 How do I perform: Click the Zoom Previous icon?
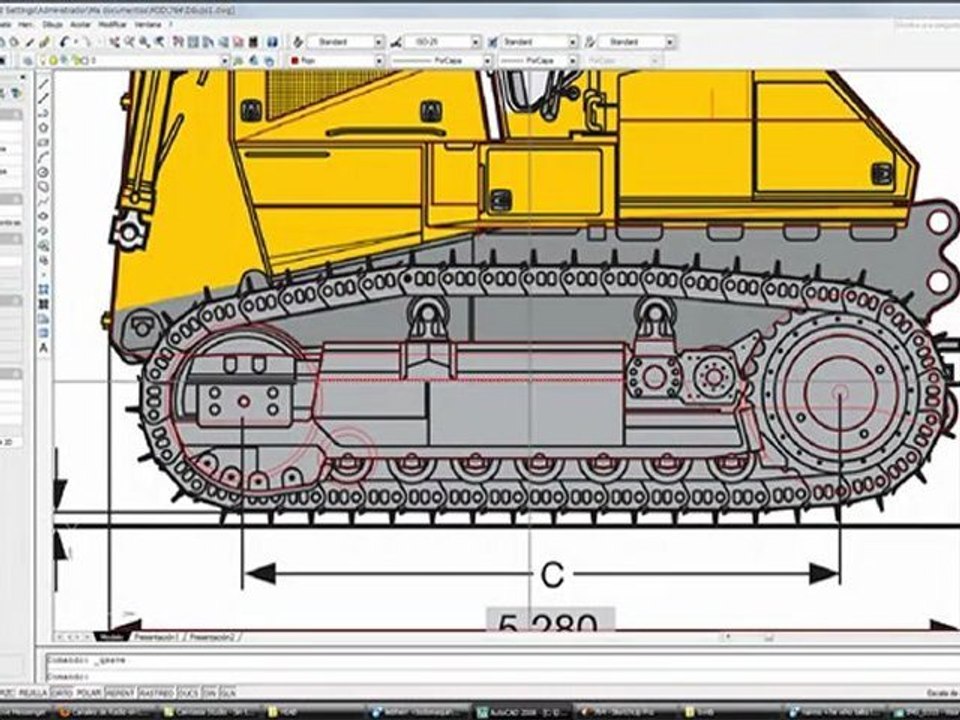159,42
